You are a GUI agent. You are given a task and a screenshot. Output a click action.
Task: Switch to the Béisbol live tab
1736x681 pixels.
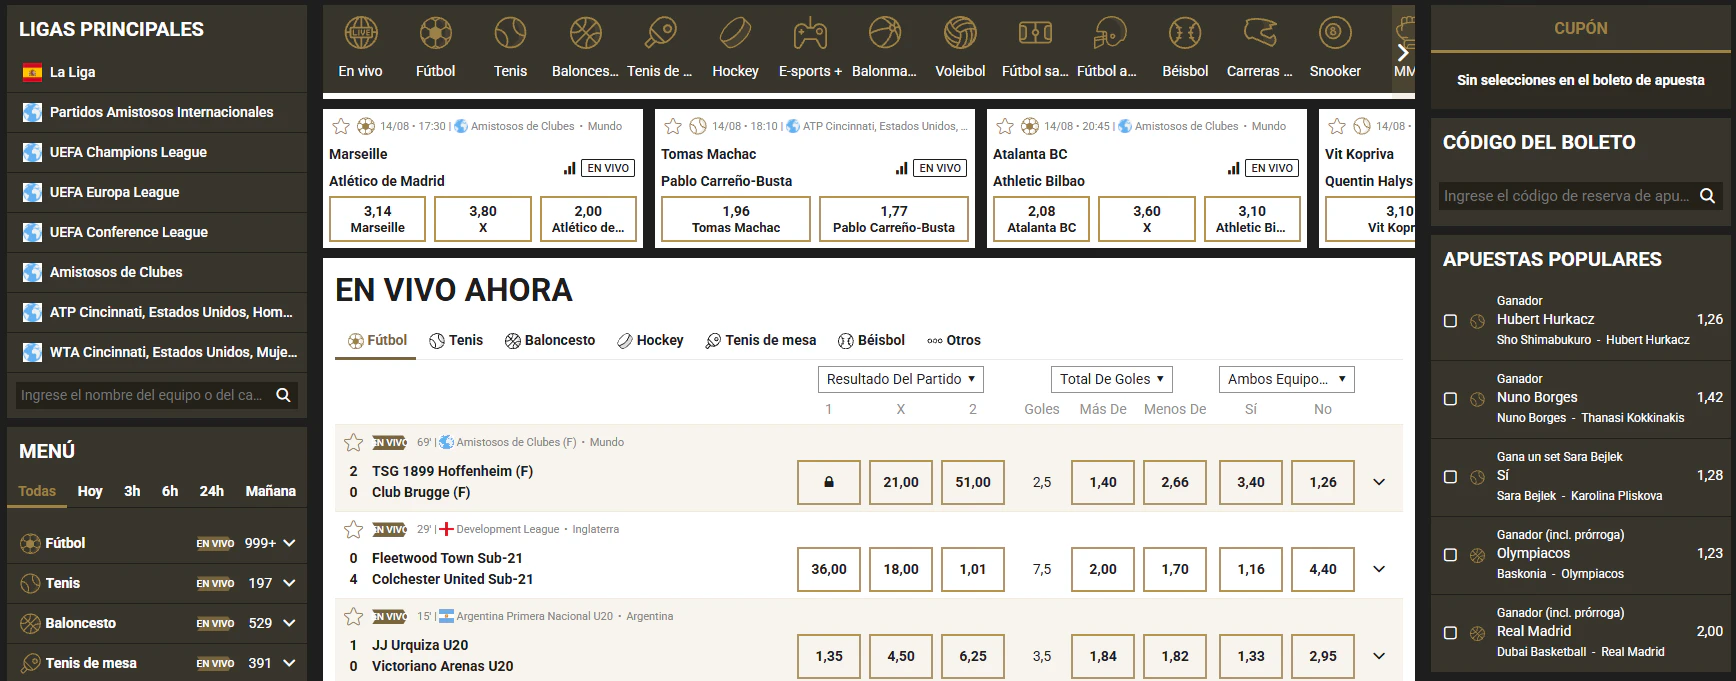click(871, 340)
